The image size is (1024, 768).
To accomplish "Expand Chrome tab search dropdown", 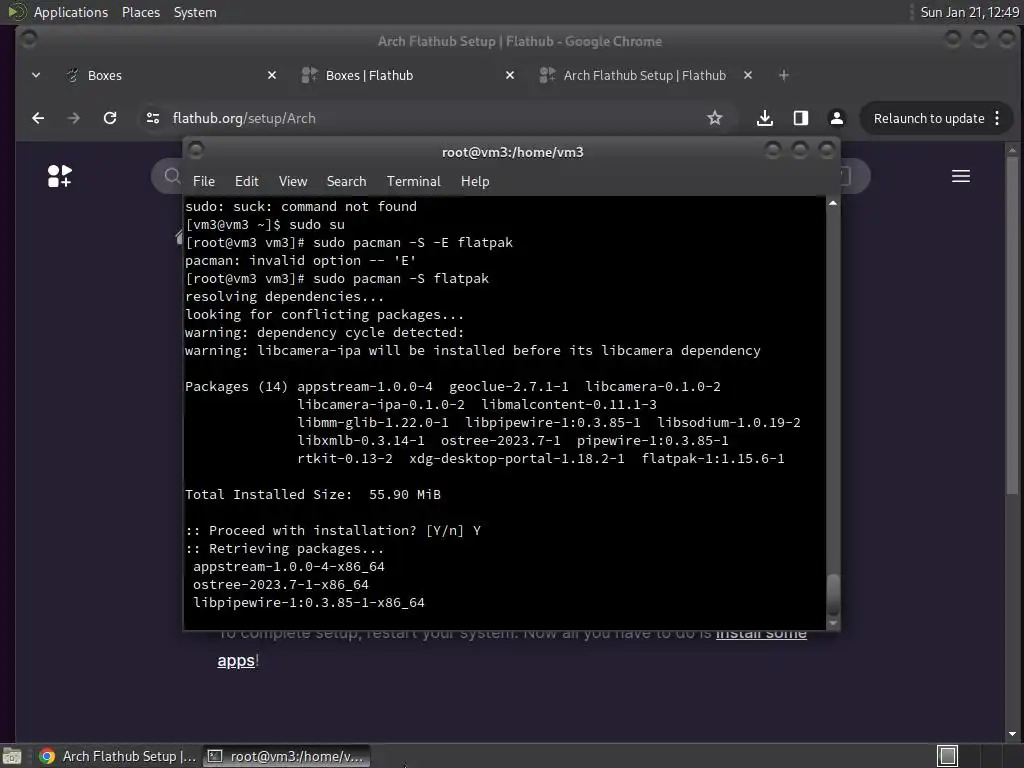I will (x=36, y=75).
